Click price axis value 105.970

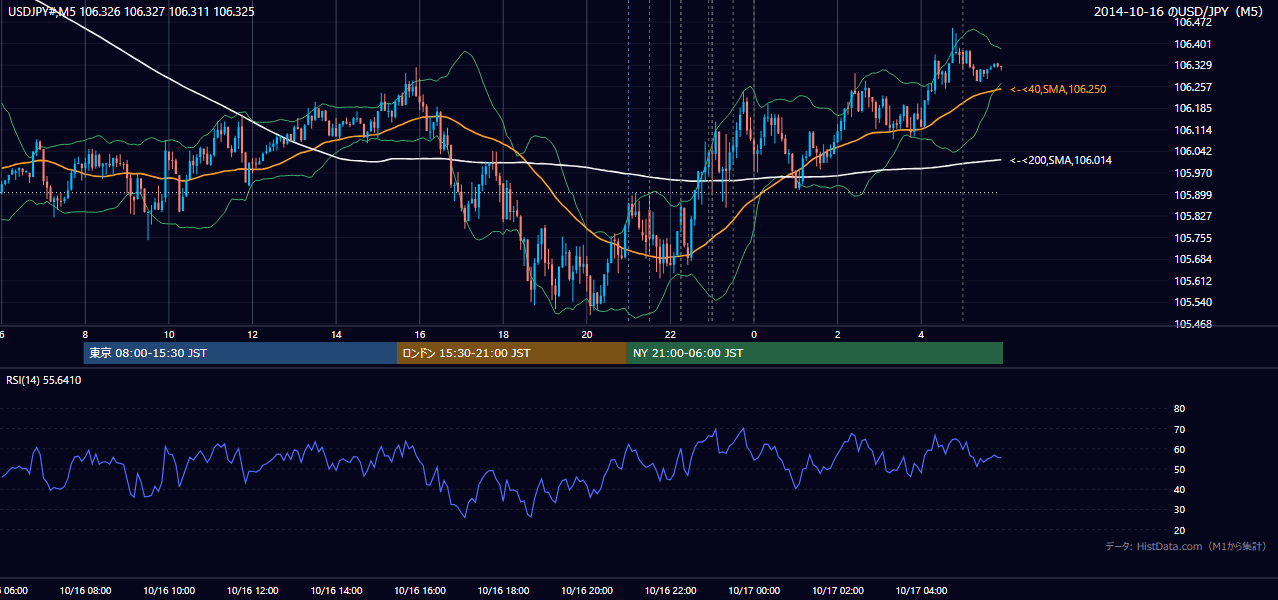pos(1193,173)
